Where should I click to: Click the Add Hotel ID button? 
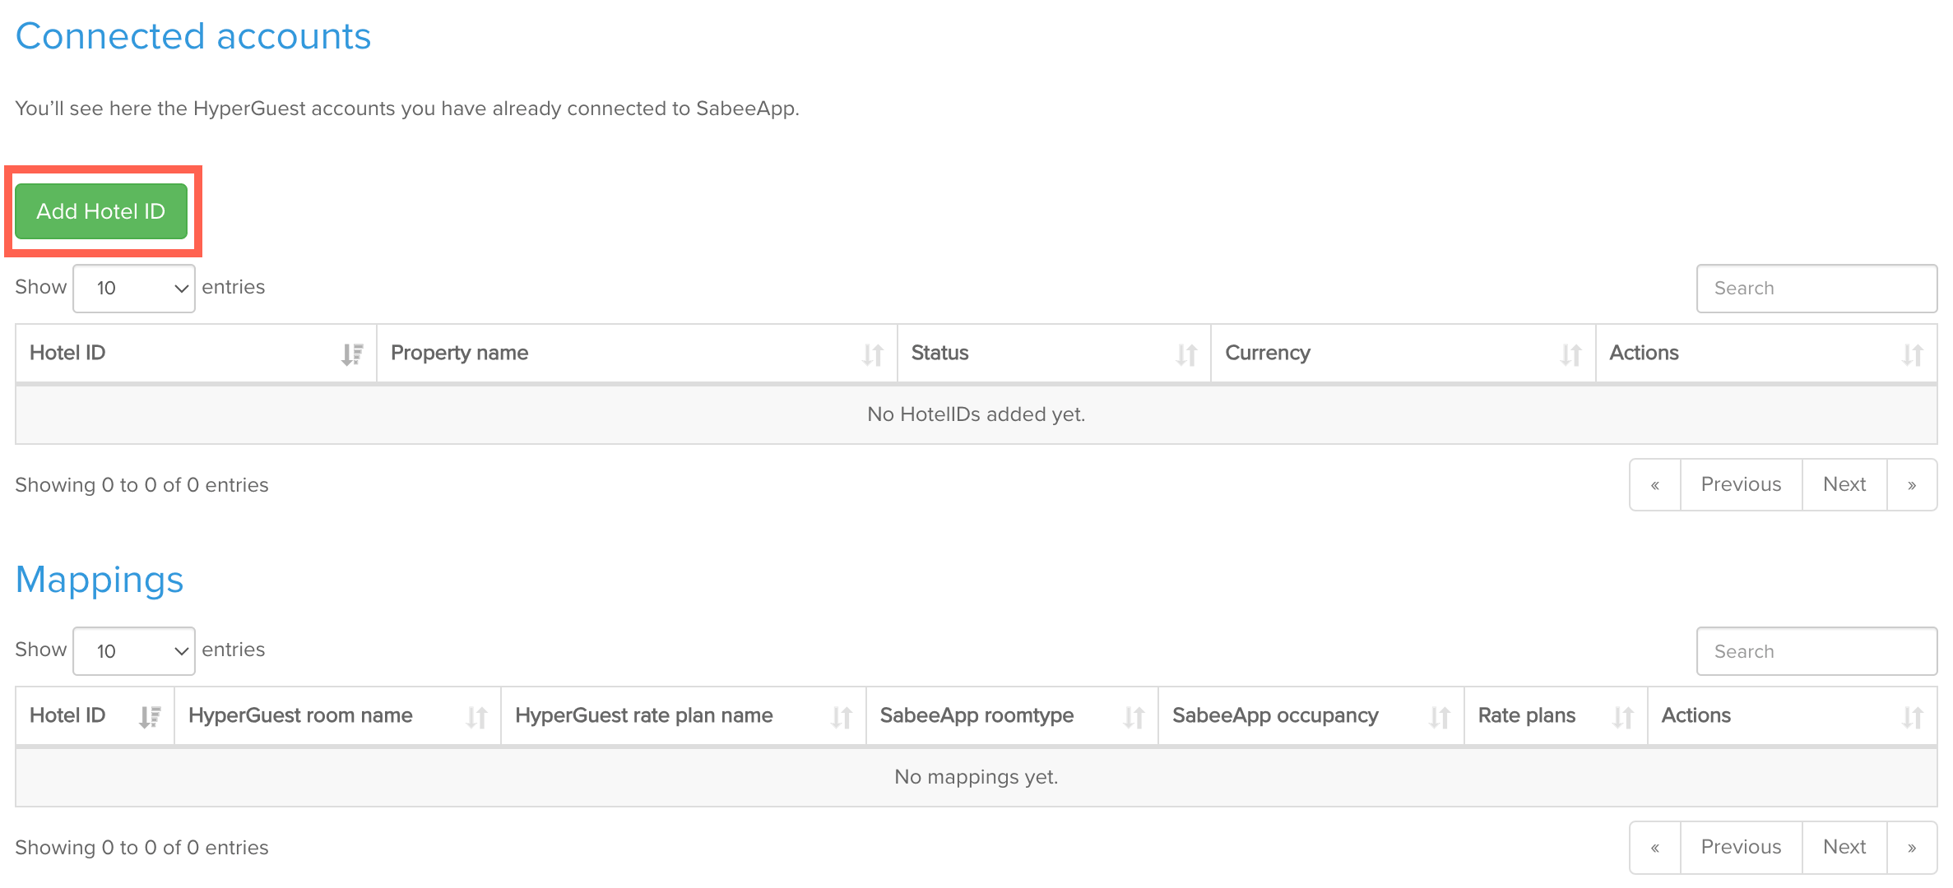[101, 211]
